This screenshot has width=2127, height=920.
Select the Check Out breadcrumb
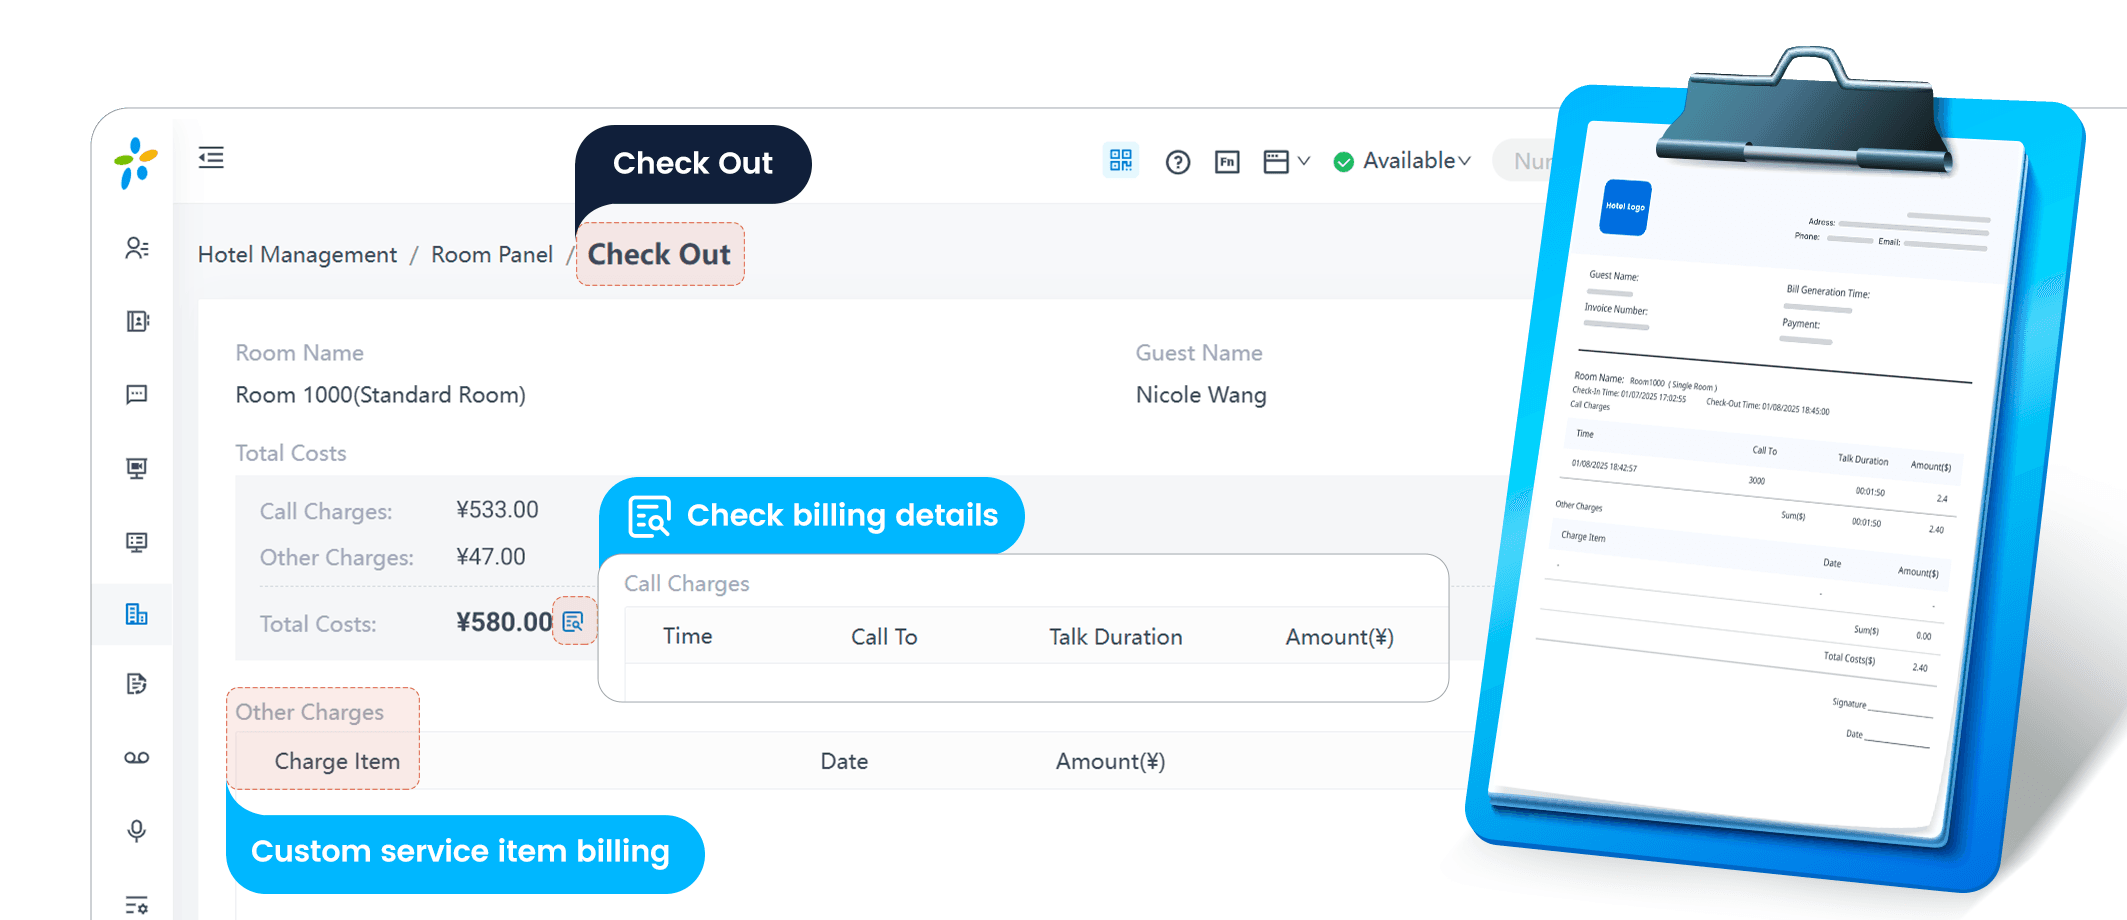[659, 254]
